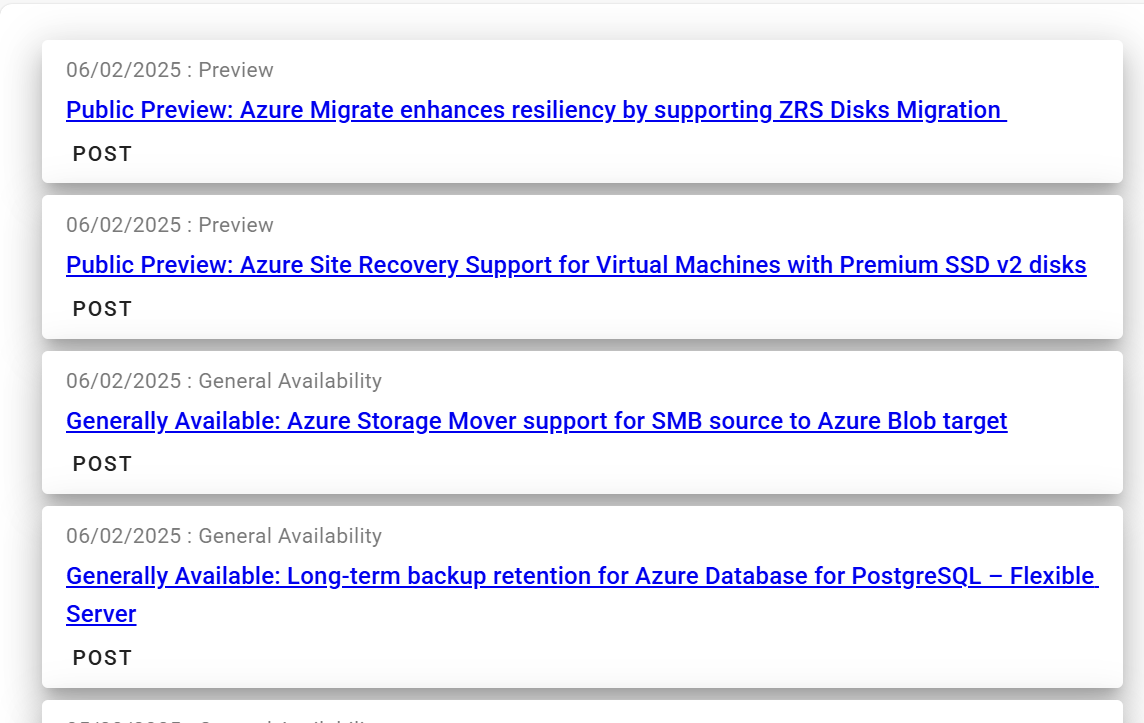Click the 06/02/2025 date on the Storage Mover card
This screenshot has width=1144, height=723.
[123, 381]
